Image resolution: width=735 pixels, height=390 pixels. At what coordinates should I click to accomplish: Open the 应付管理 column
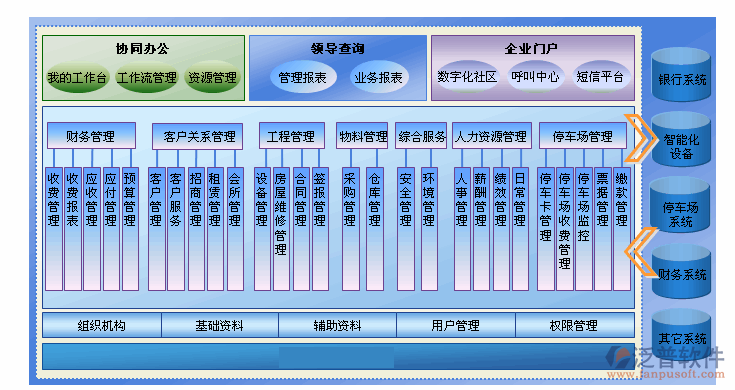111,229
